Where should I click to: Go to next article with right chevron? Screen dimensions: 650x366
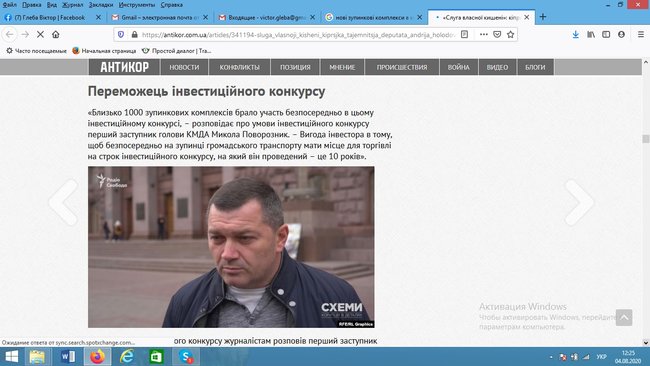click(x=579, y=202)
